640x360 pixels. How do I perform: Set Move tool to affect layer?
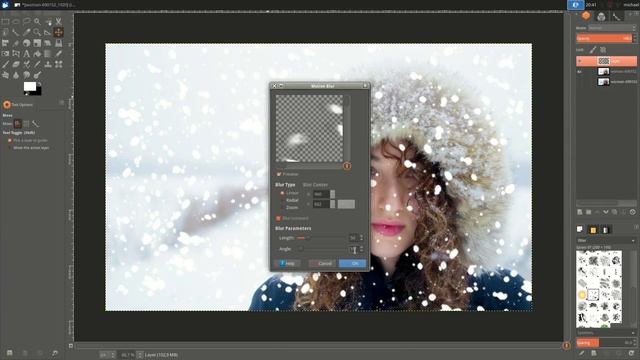click(18, 124)
